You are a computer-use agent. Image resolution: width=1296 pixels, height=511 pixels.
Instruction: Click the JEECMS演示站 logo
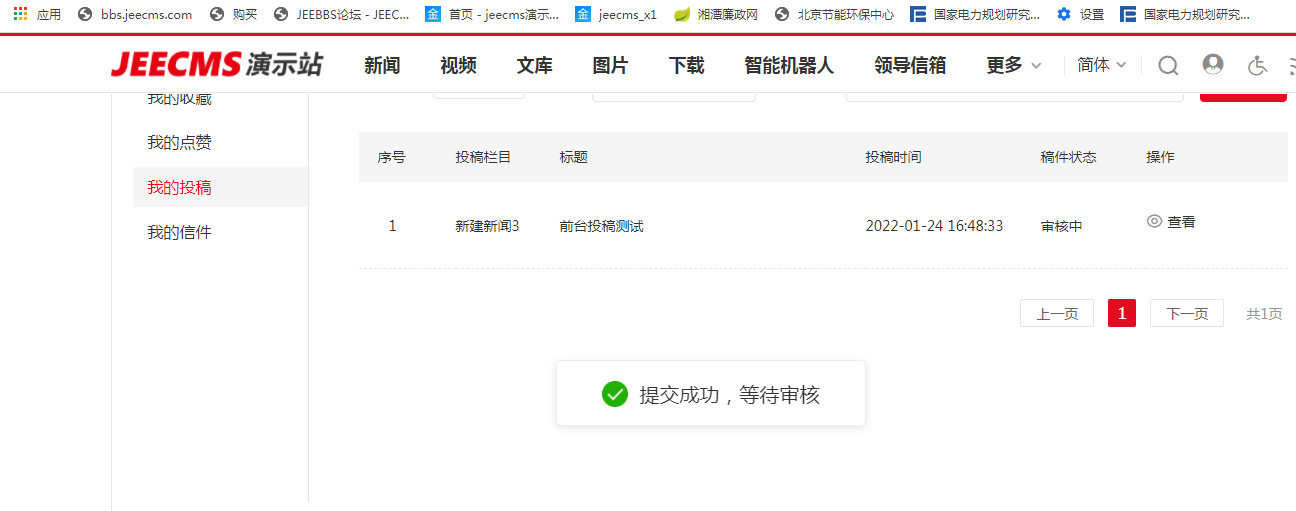click(217, 65)
